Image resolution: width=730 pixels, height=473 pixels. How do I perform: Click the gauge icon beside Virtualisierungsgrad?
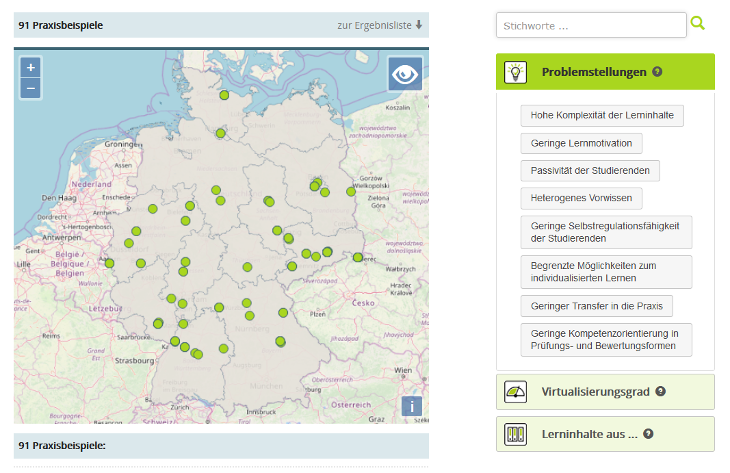pos(515,392)
